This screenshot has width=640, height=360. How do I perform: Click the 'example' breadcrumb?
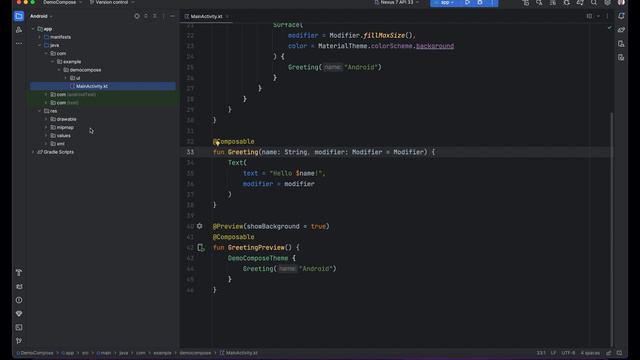(162, 353)
